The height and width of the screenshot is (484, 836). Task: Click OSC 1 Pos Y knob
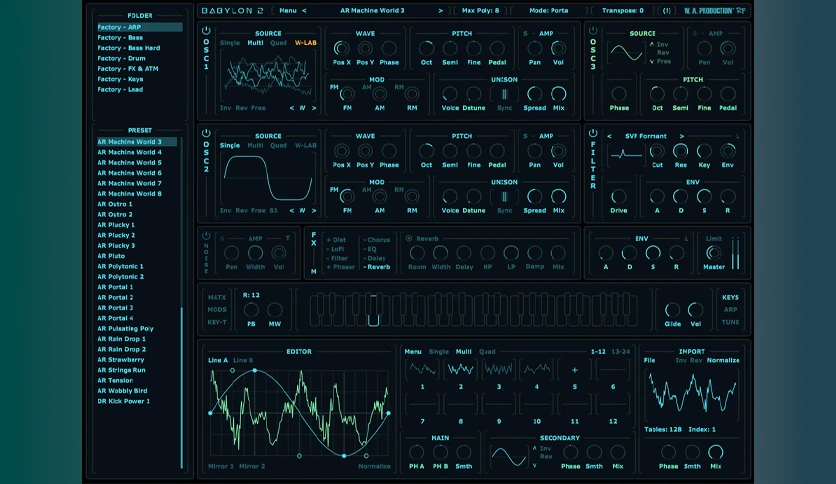(365, 49)
